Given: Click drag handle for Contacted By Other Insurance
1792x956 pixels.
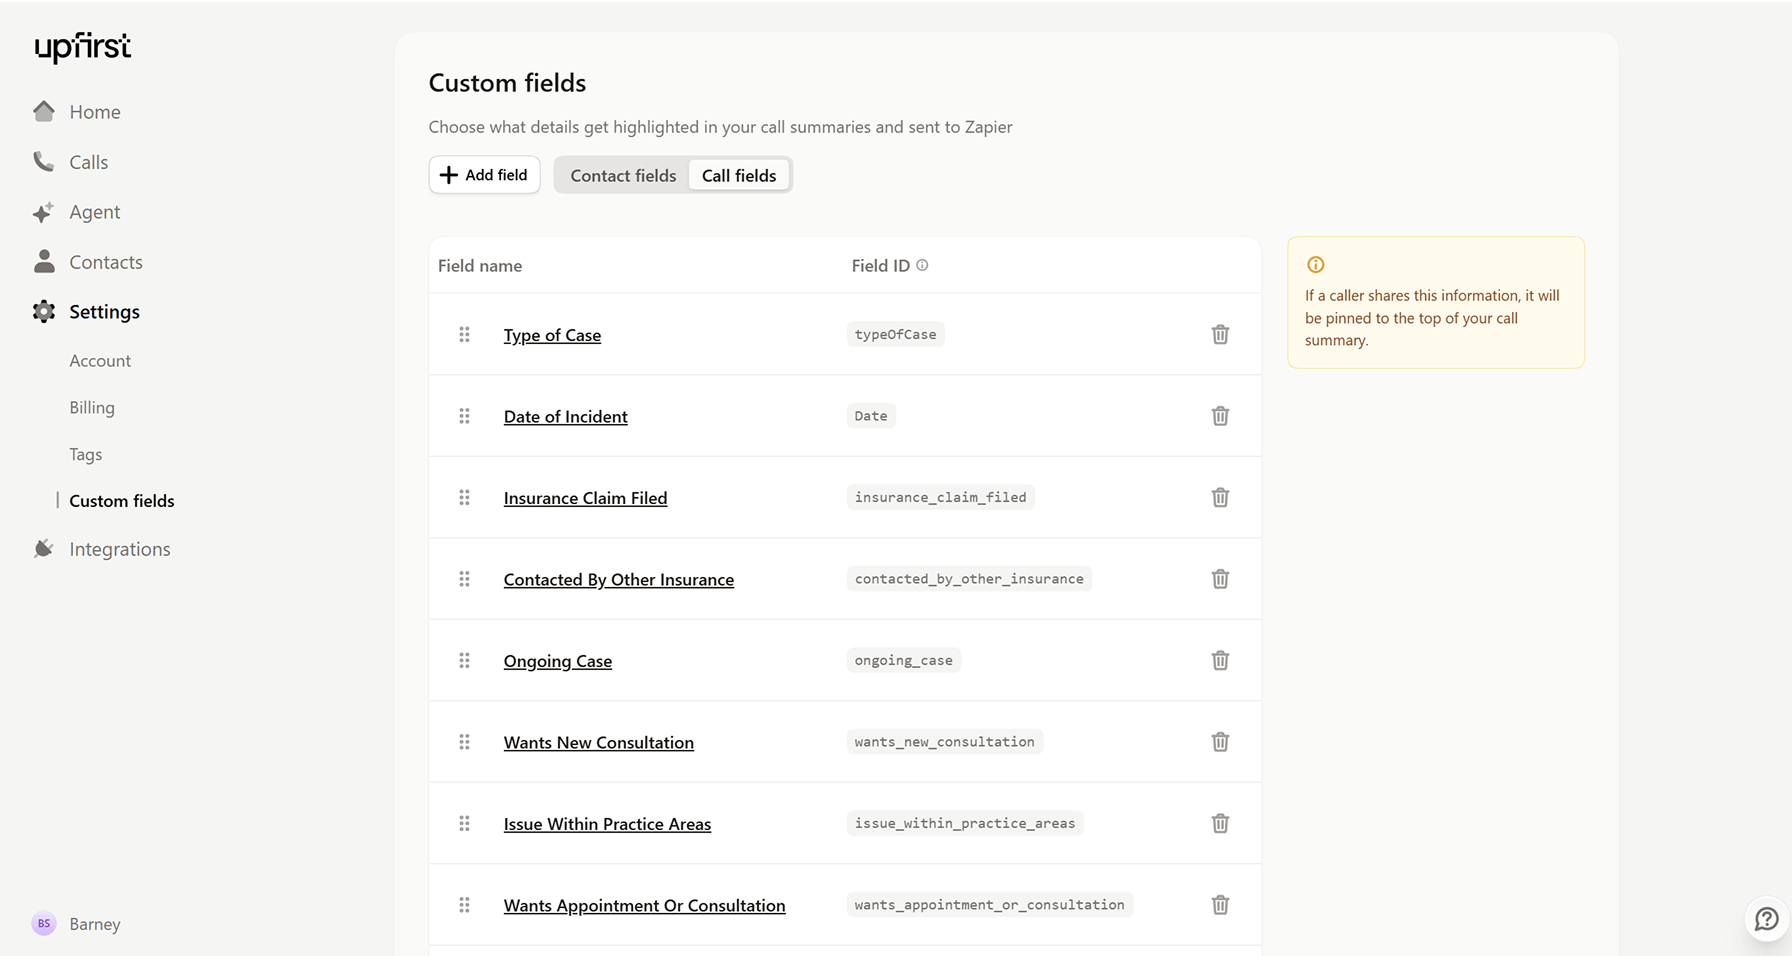Looking at the screenshot, I should pyautogui.click(x=464, y=579).
